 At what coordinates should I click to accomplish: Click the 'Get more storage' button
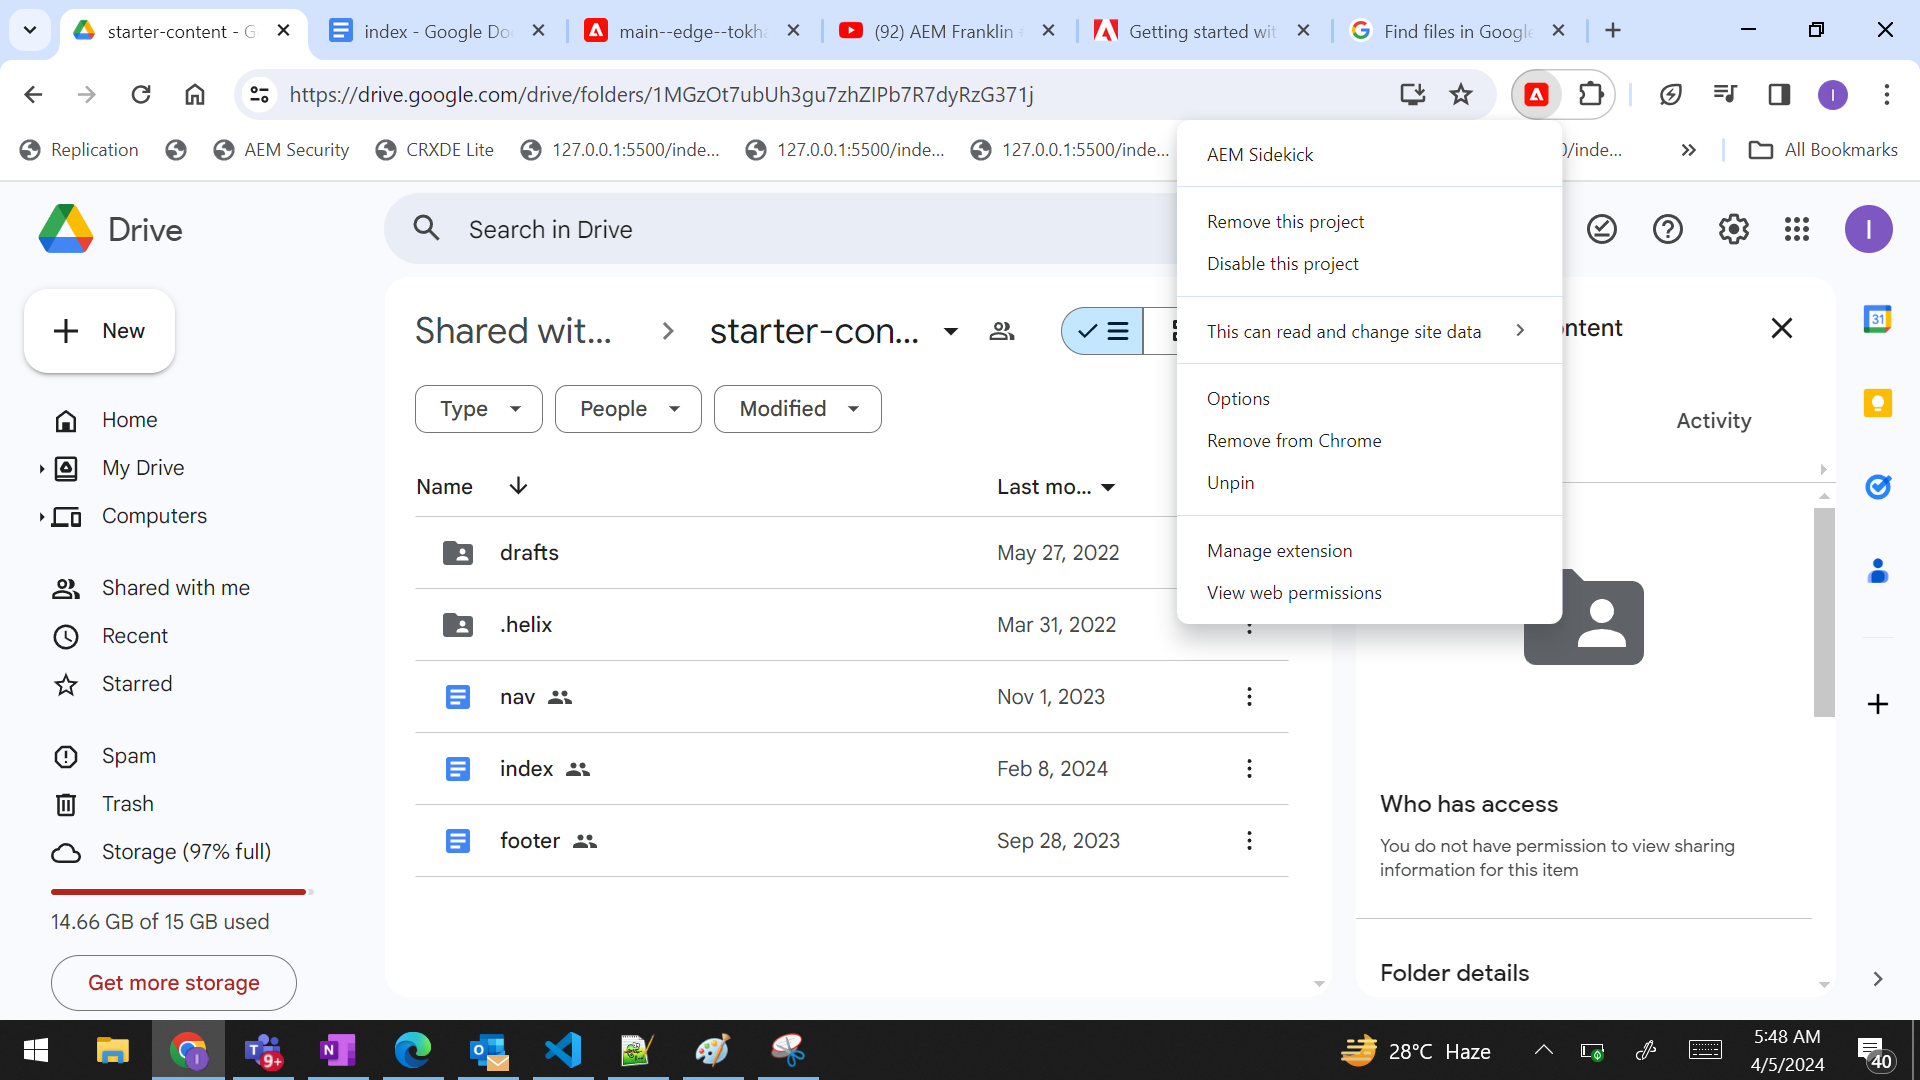[x=172, y=983]
